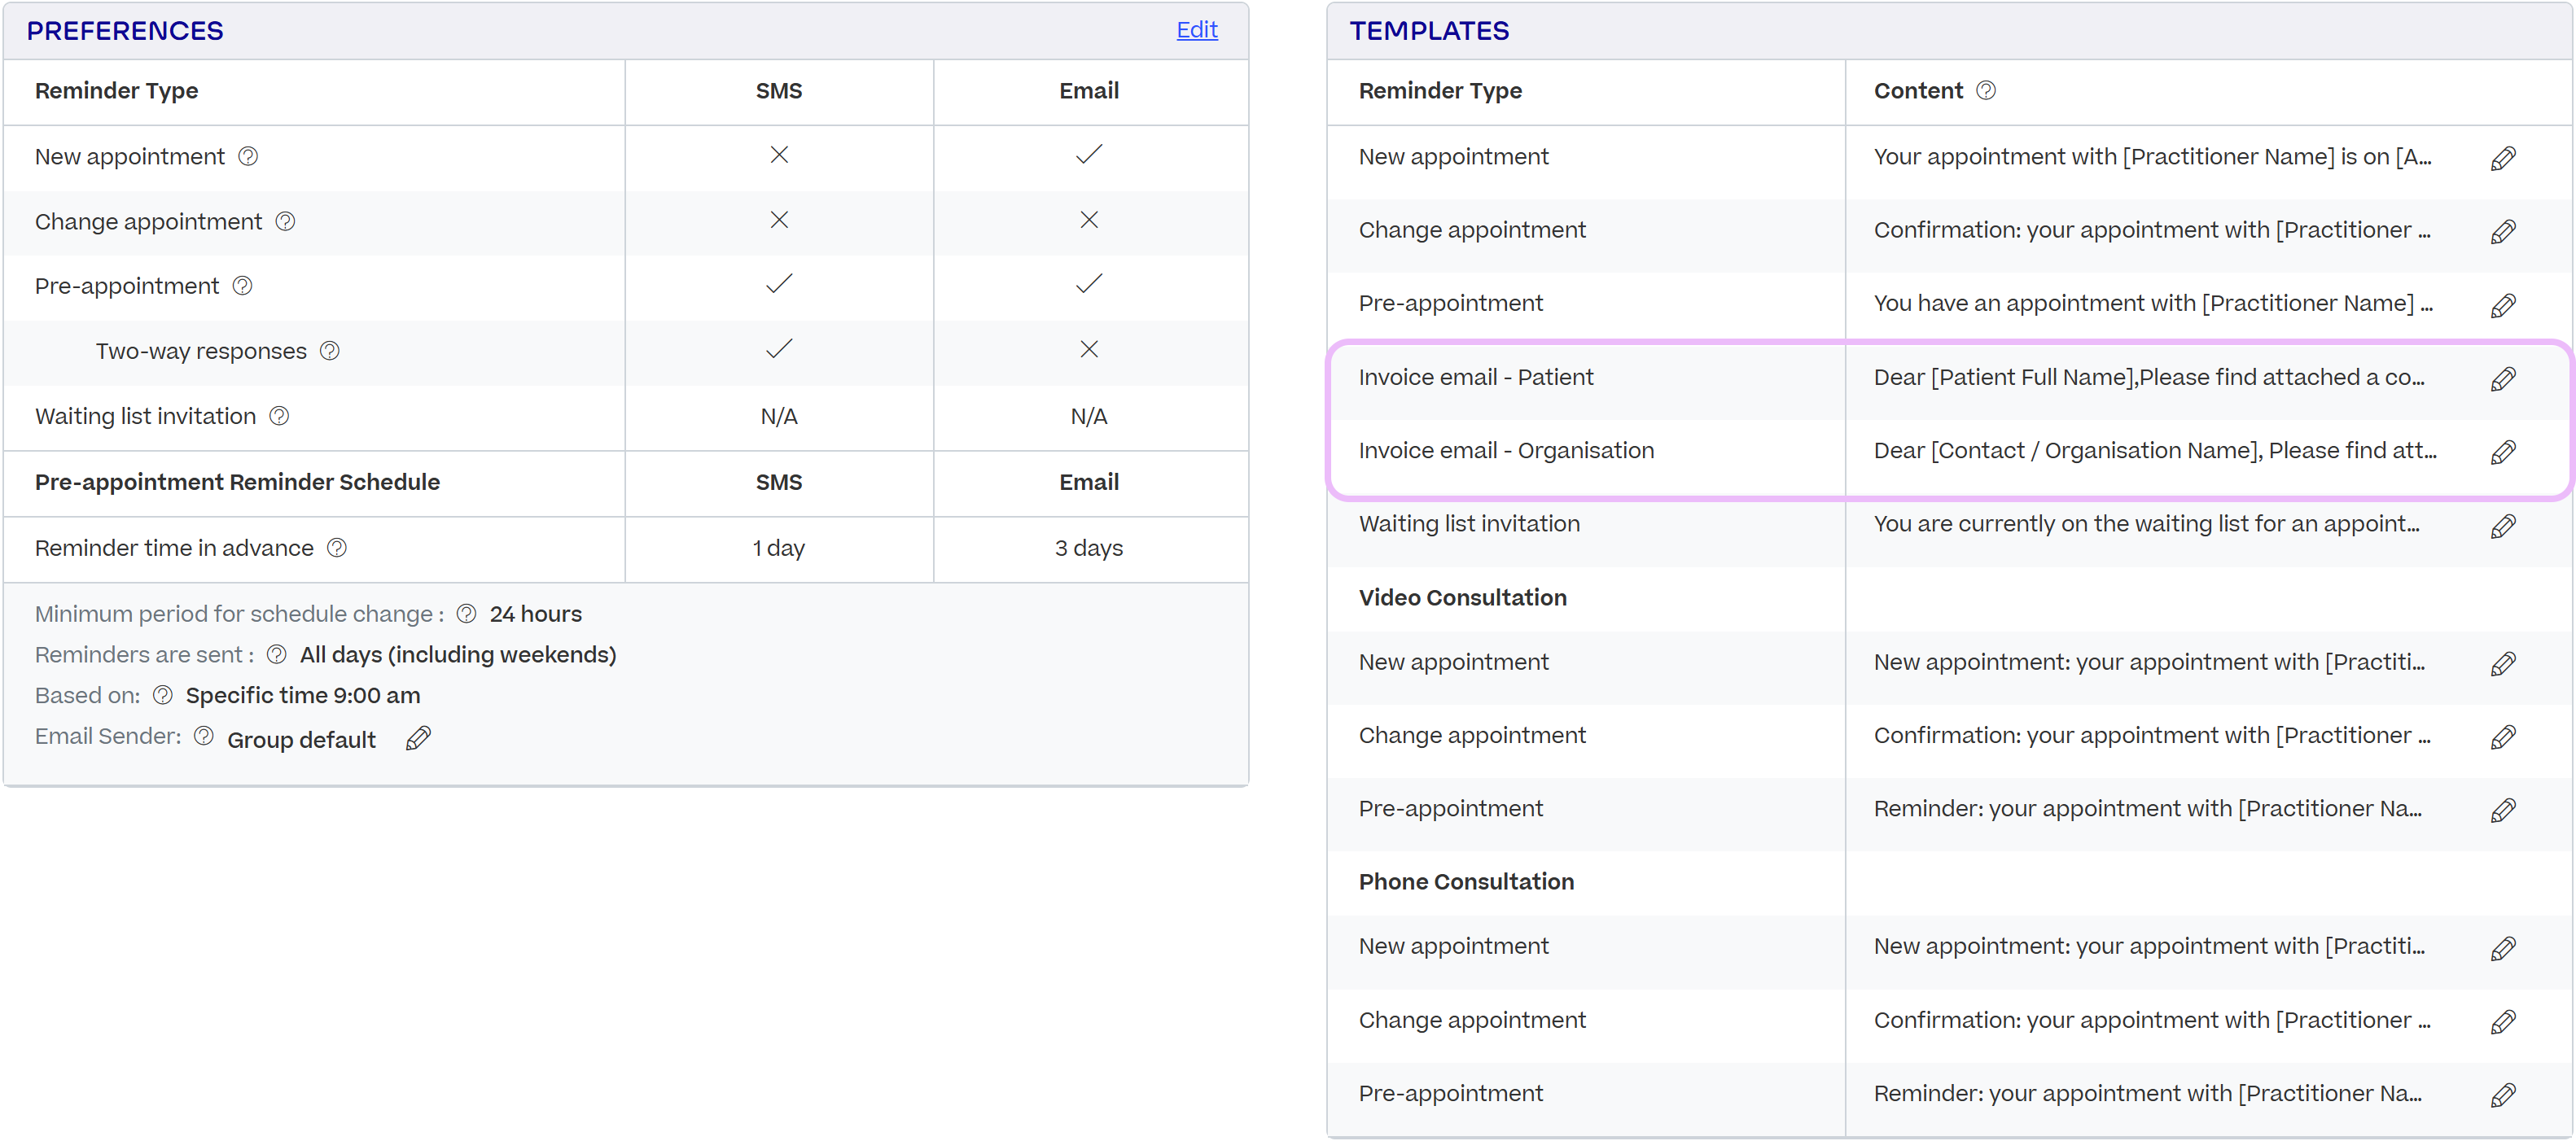
Task: Edit the Phone Consultation Pre-appointment template
Action: (2505, 1093)
